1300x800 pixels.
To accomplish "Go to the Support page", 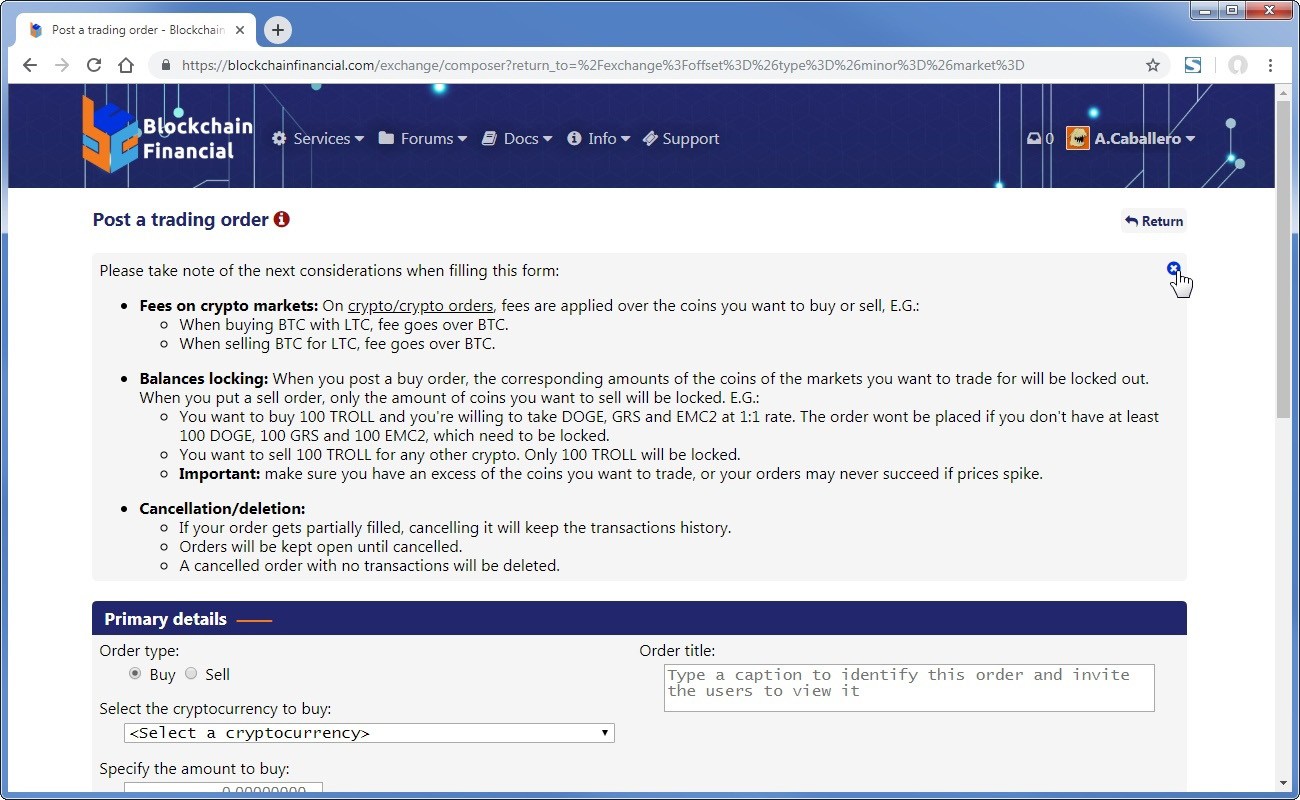I will tap(681, 139).
